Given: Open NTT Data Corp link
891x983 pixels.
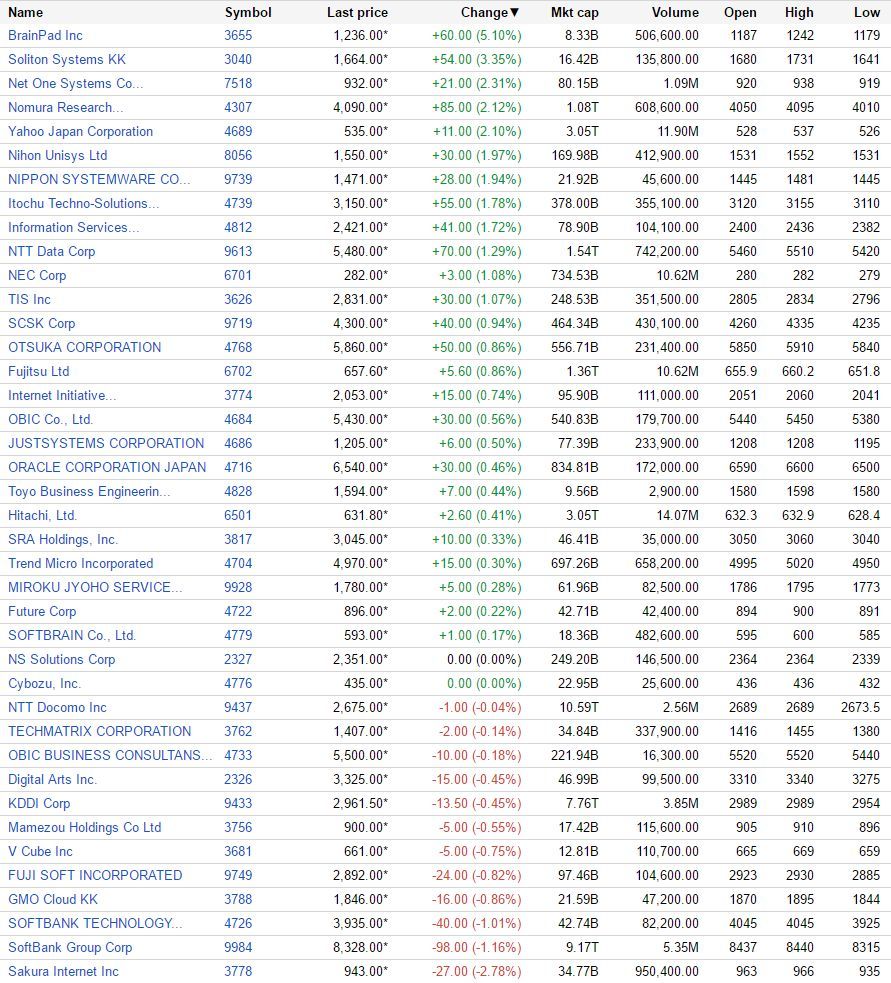Looking at the screenshot, I should click(x=51, y=251).
